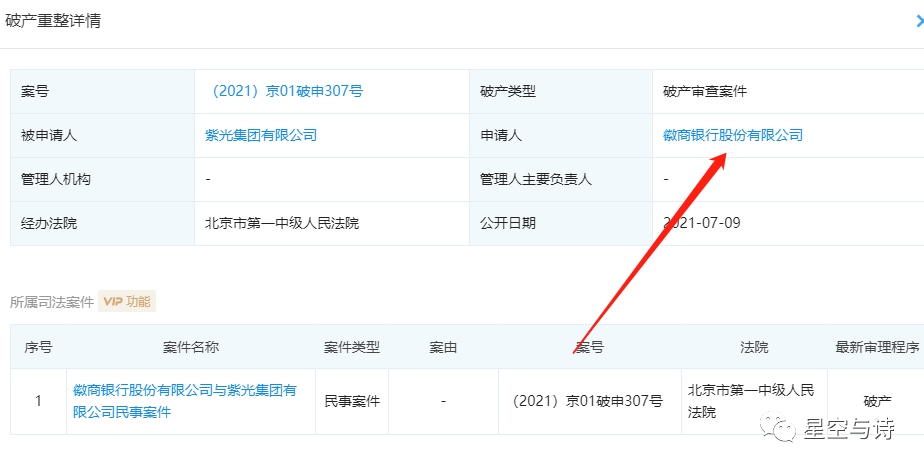Click the 破产重整详情 title
924x469 pixels.
click(x=53, y=21)
